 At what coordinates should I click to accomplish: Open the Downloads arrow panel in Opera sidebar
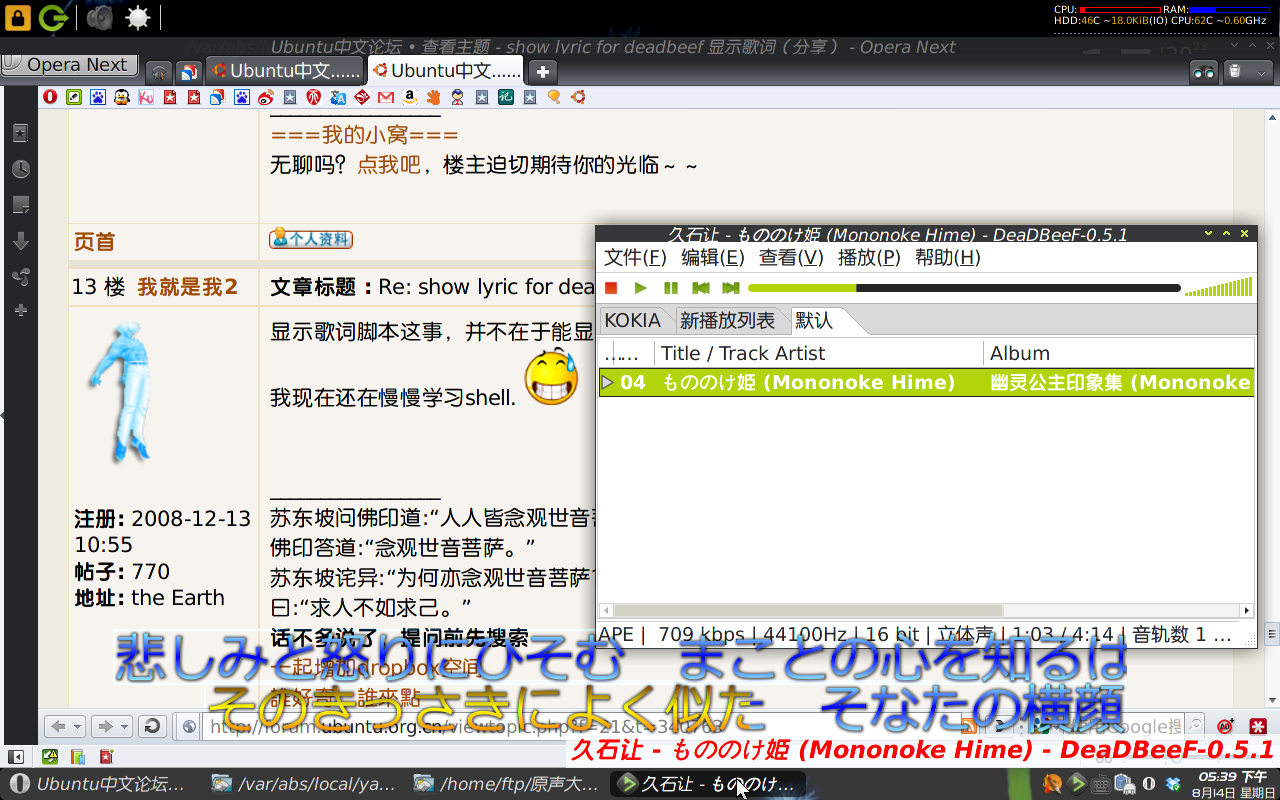point(20,241)
